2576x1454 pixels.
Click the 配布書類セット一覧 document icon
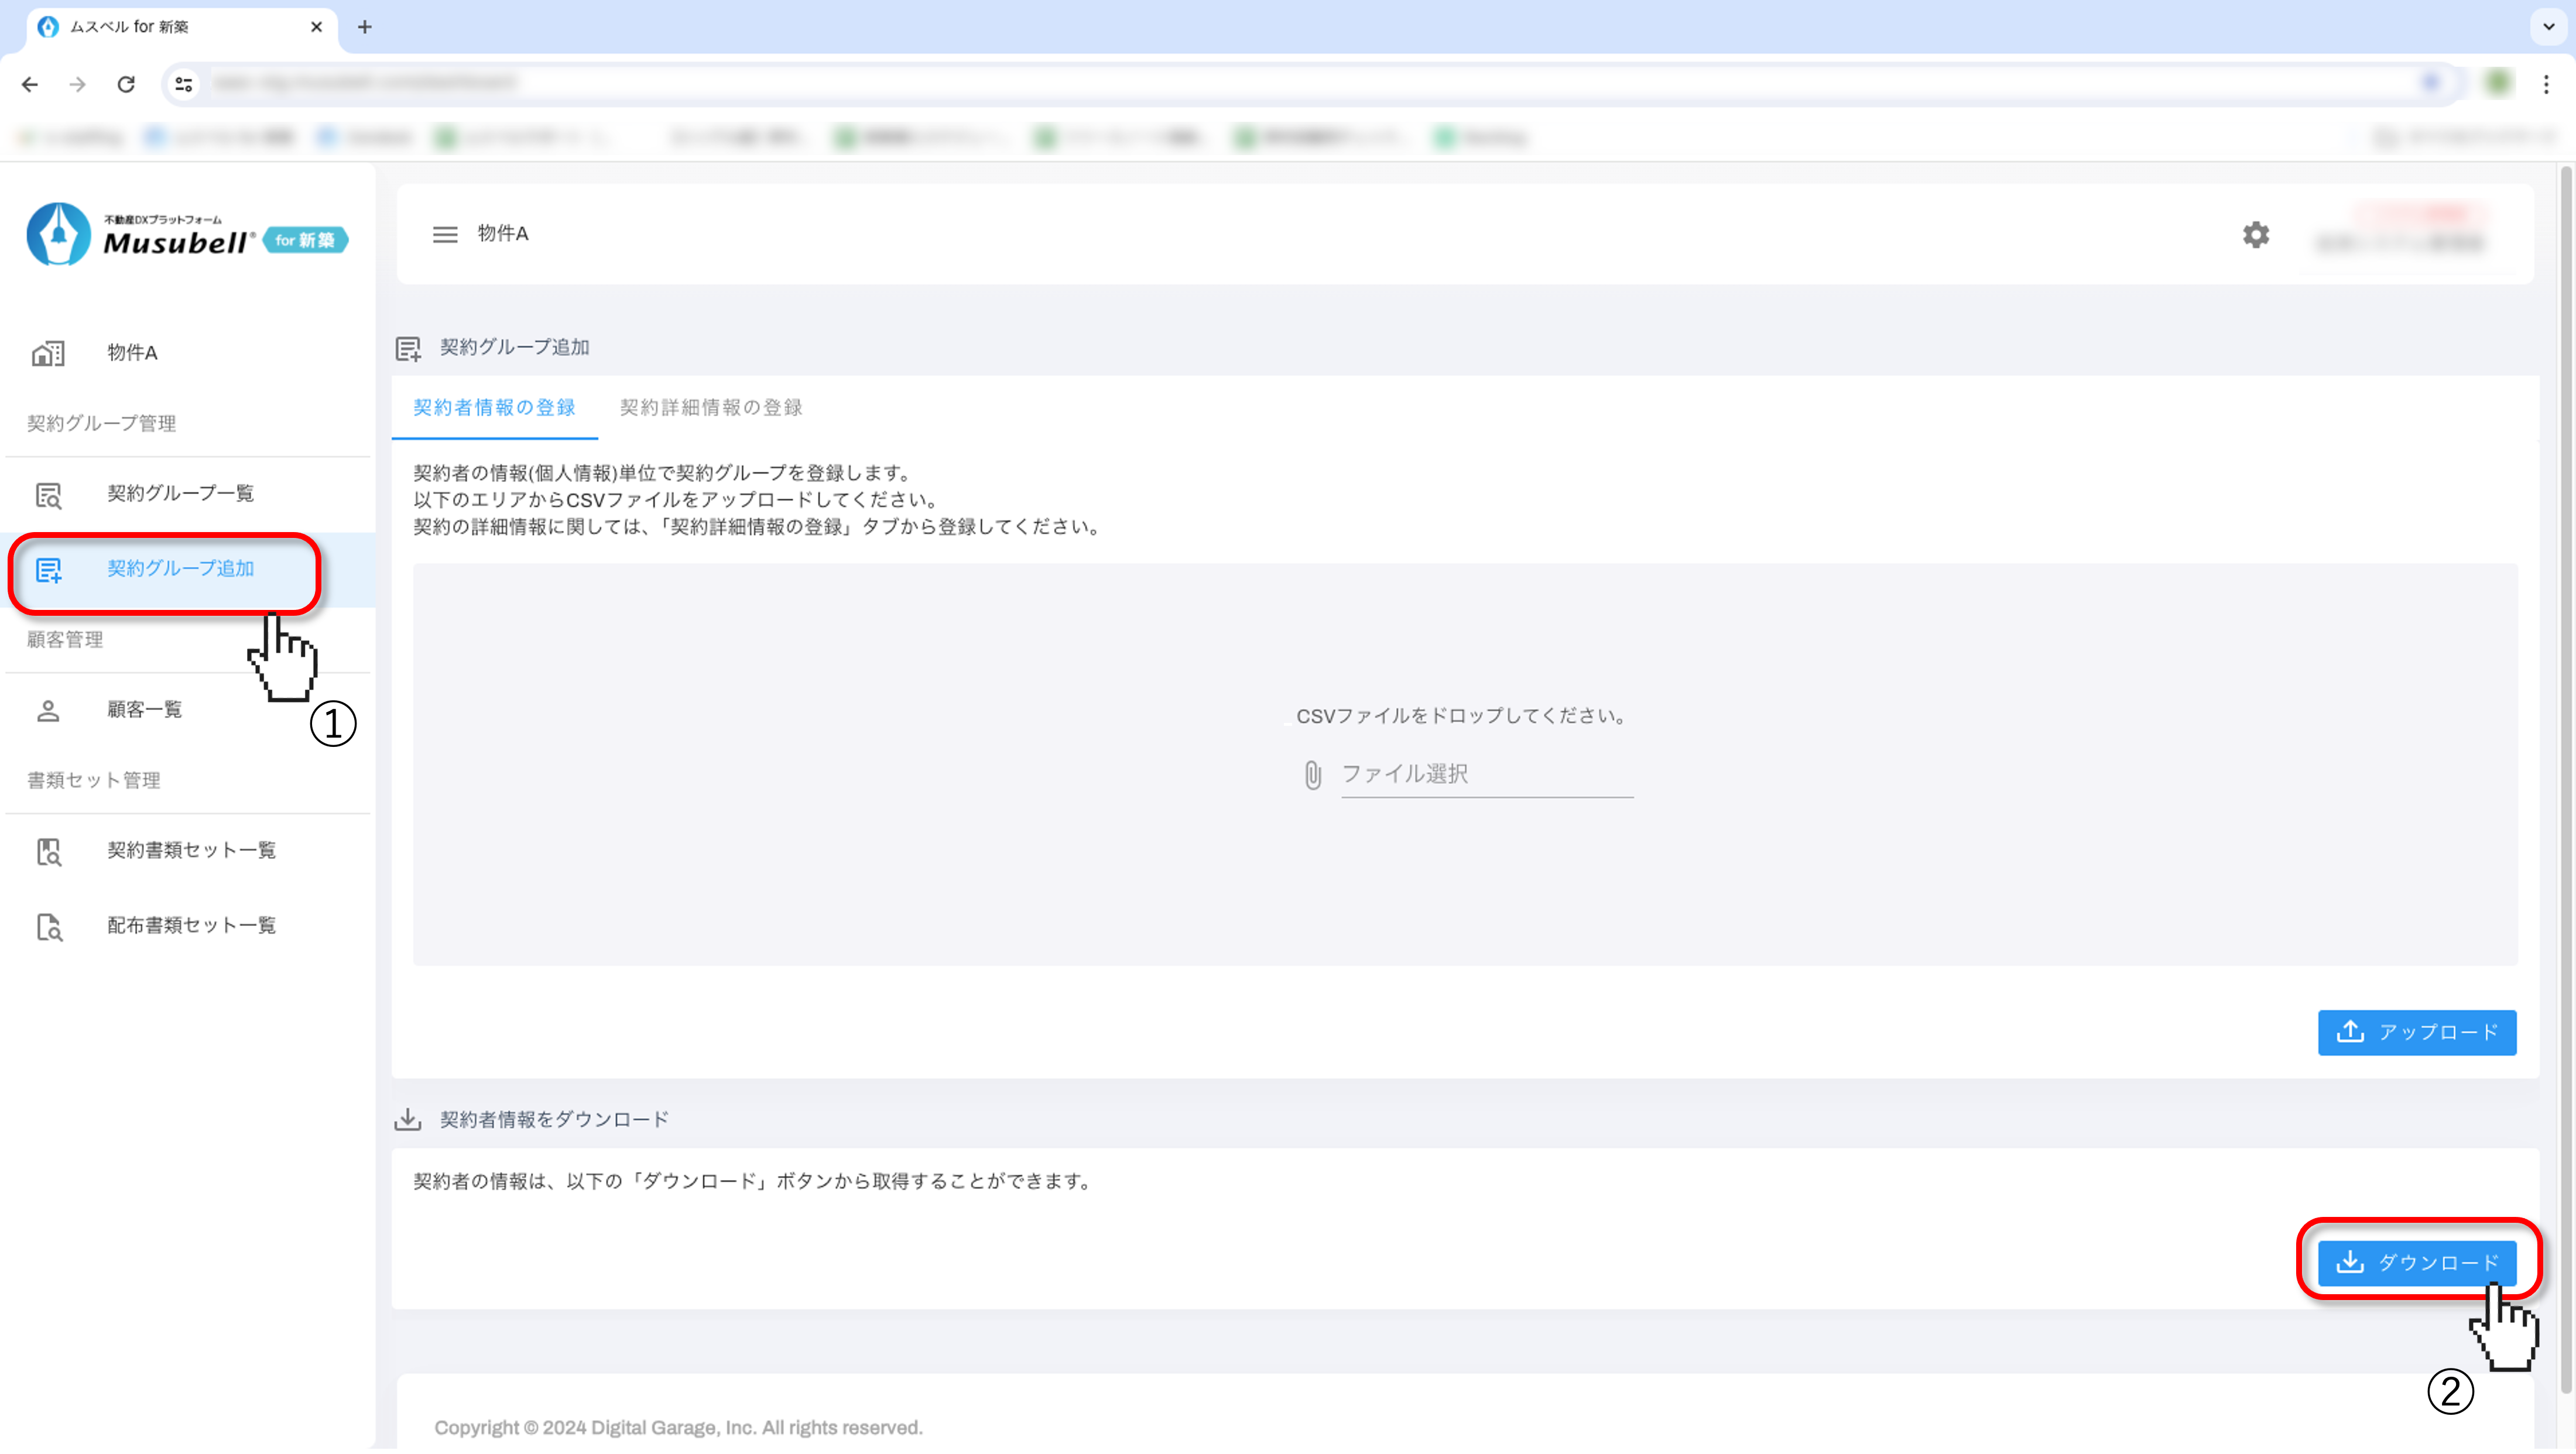(x=48, y=926)
